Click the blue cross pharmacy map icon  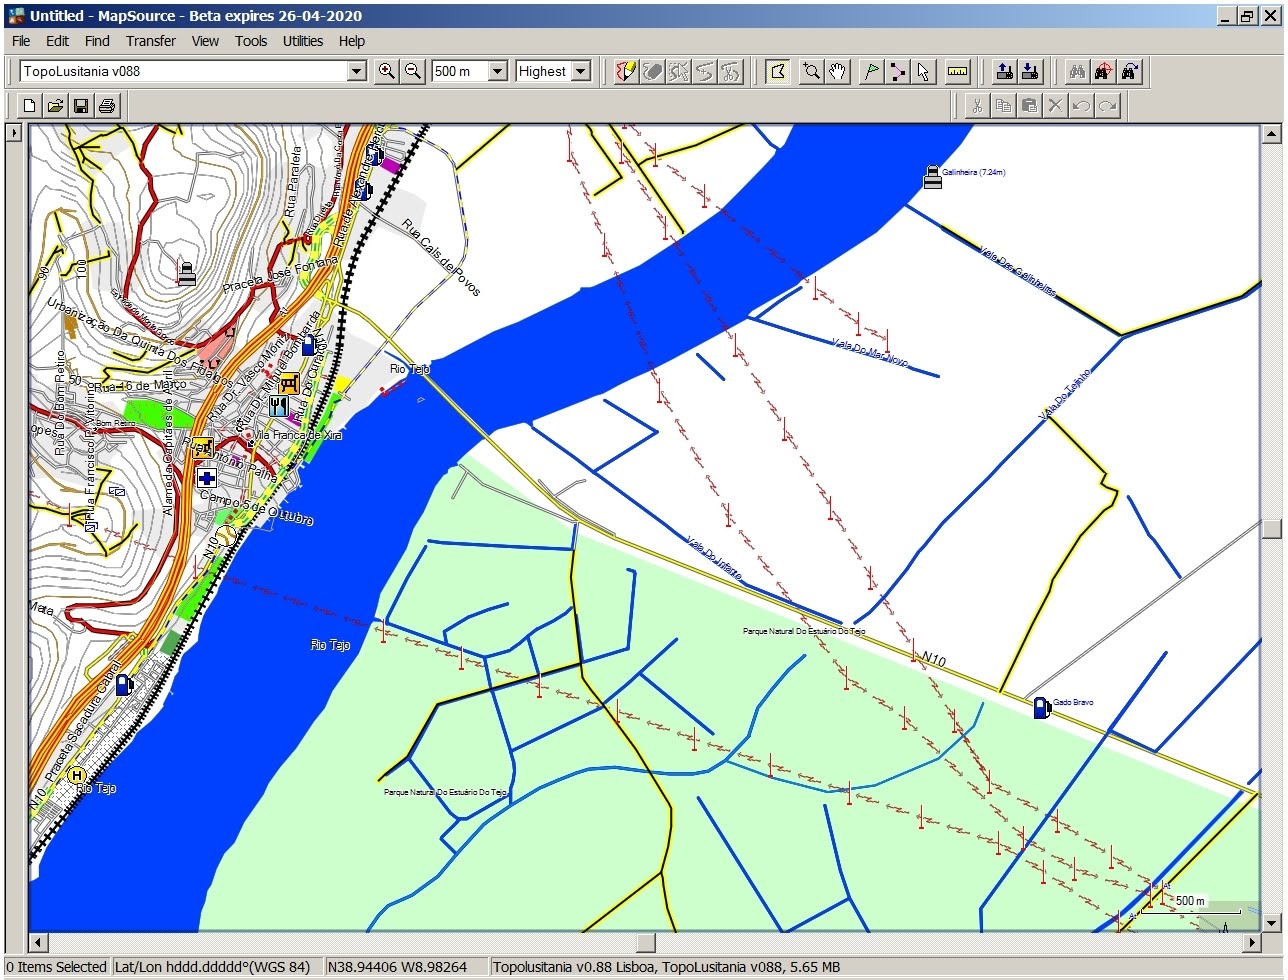207,478
